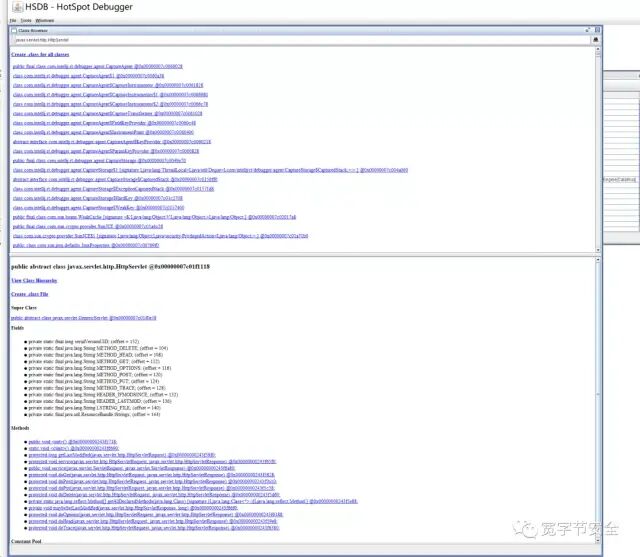
Task: Open the CaptureStorage$HardKey class link
Action: [x=98, y=198]
